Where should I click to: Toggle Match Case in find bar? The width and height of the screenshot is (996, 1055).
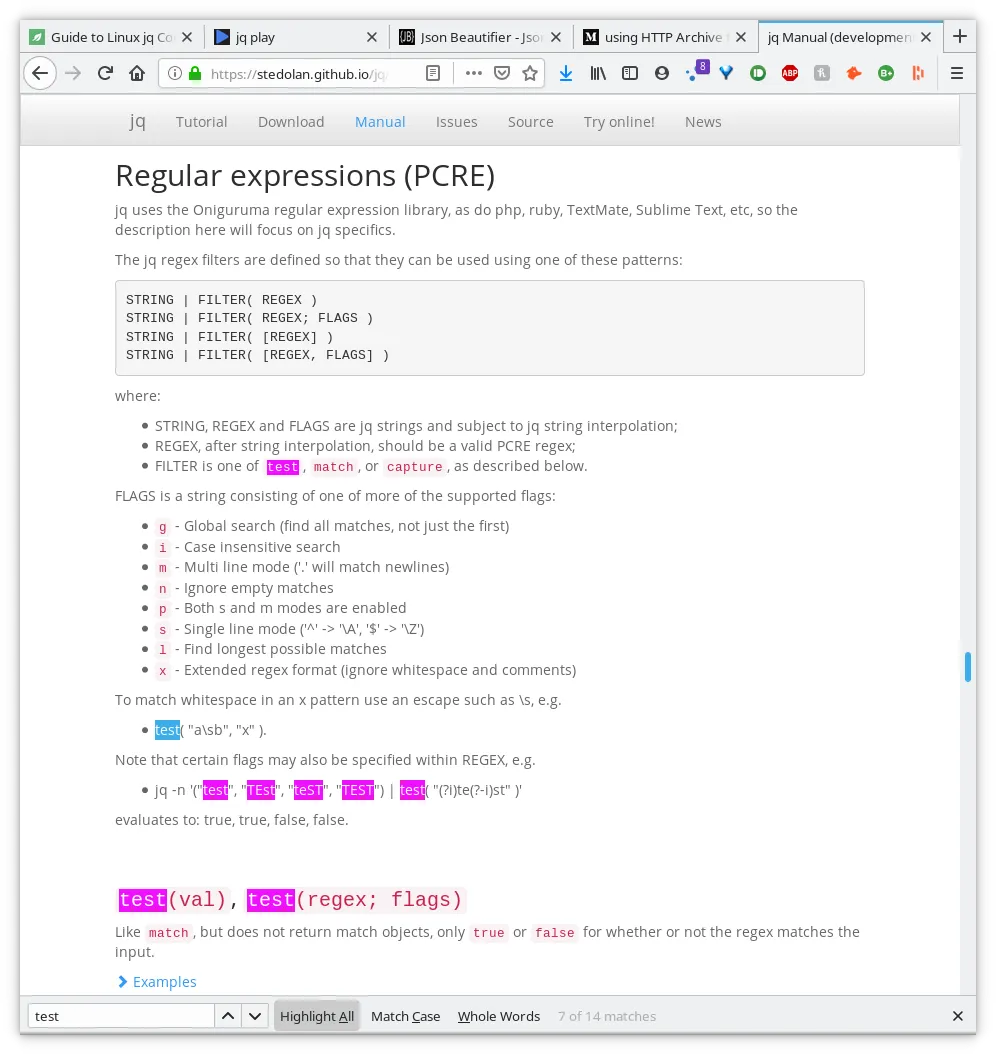point(406,1016)
